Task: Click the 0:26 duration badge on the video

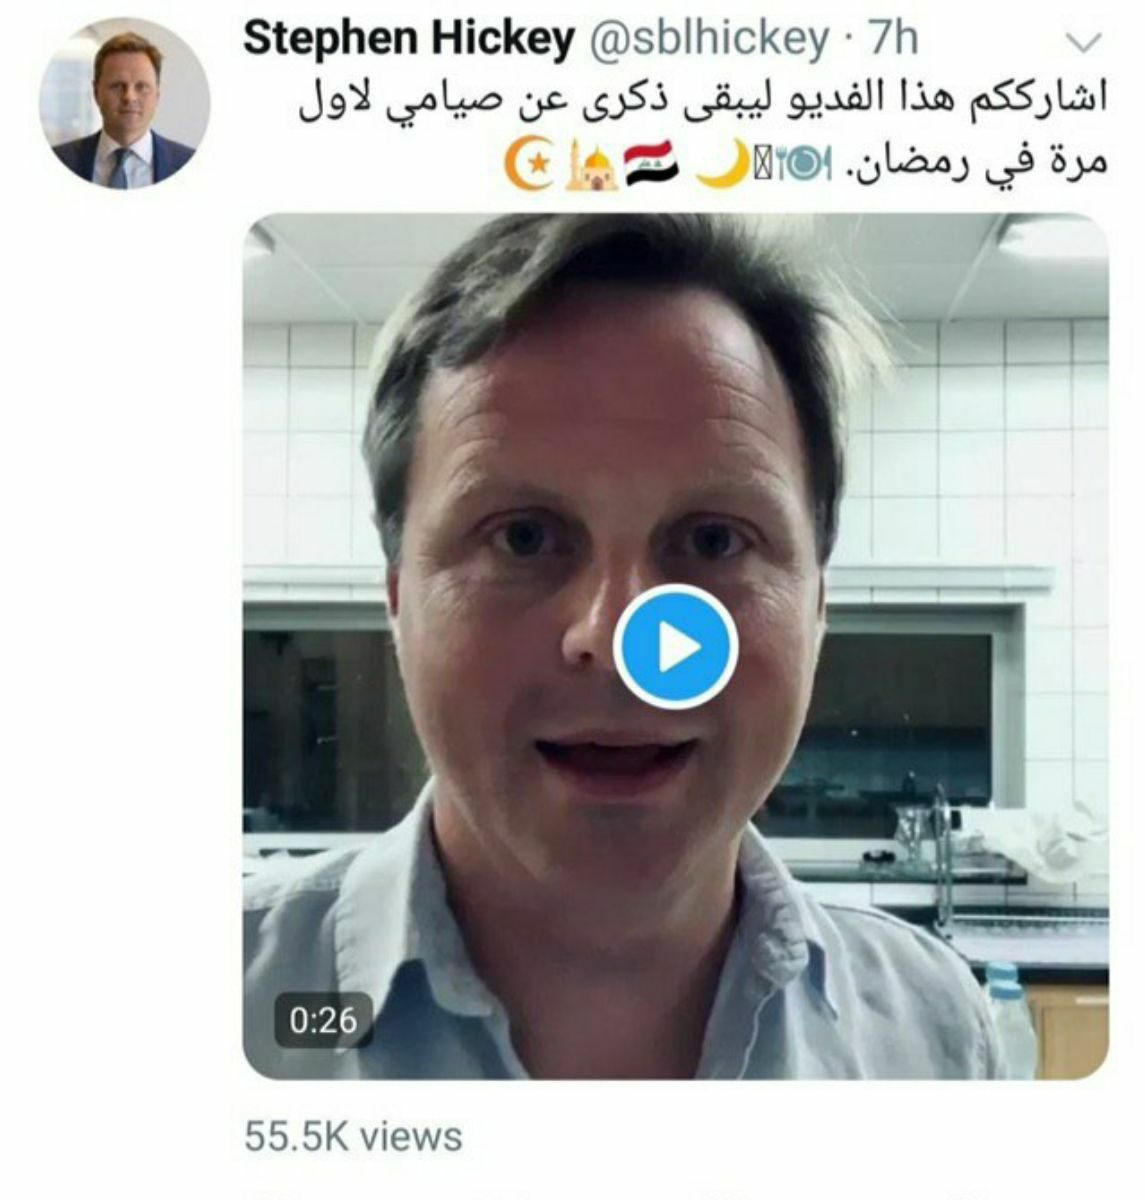Action: [323, 1020]
